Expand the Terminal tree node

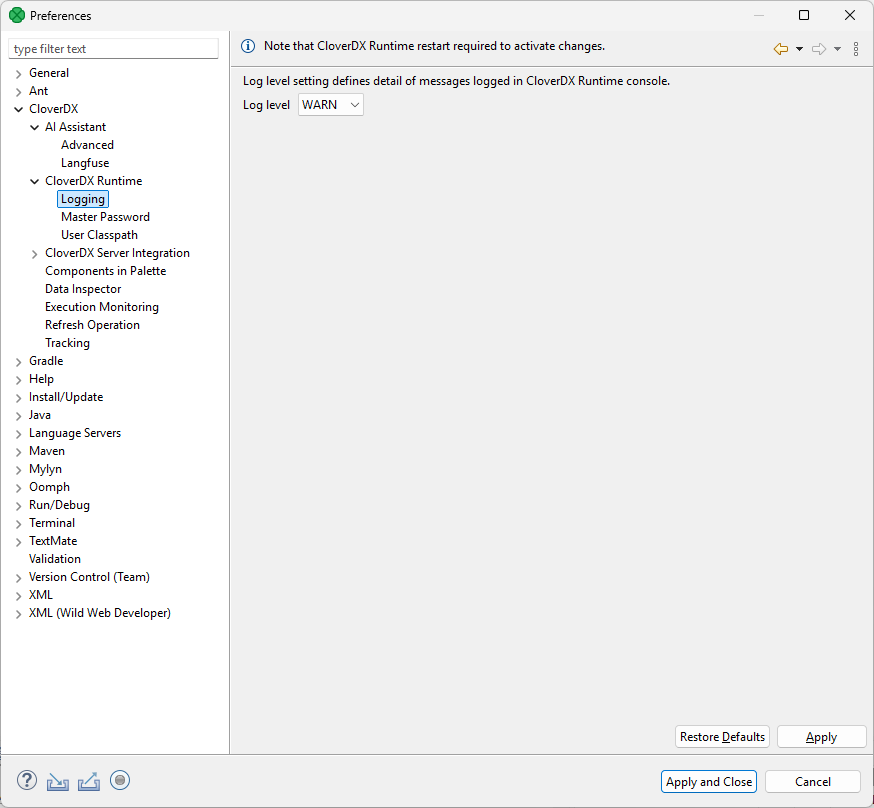point(18,524)
